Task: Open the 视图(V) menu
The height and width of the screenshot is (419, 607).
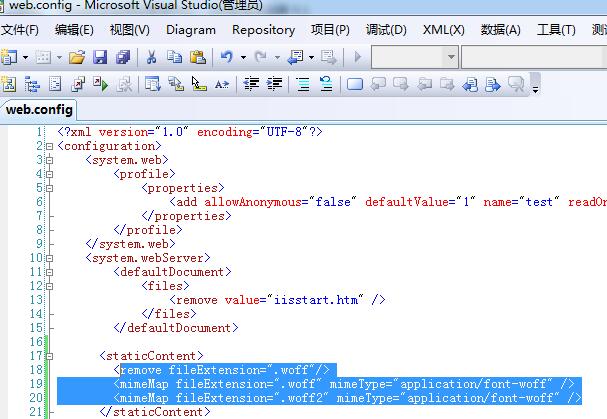Action: [x=130, y=30]
